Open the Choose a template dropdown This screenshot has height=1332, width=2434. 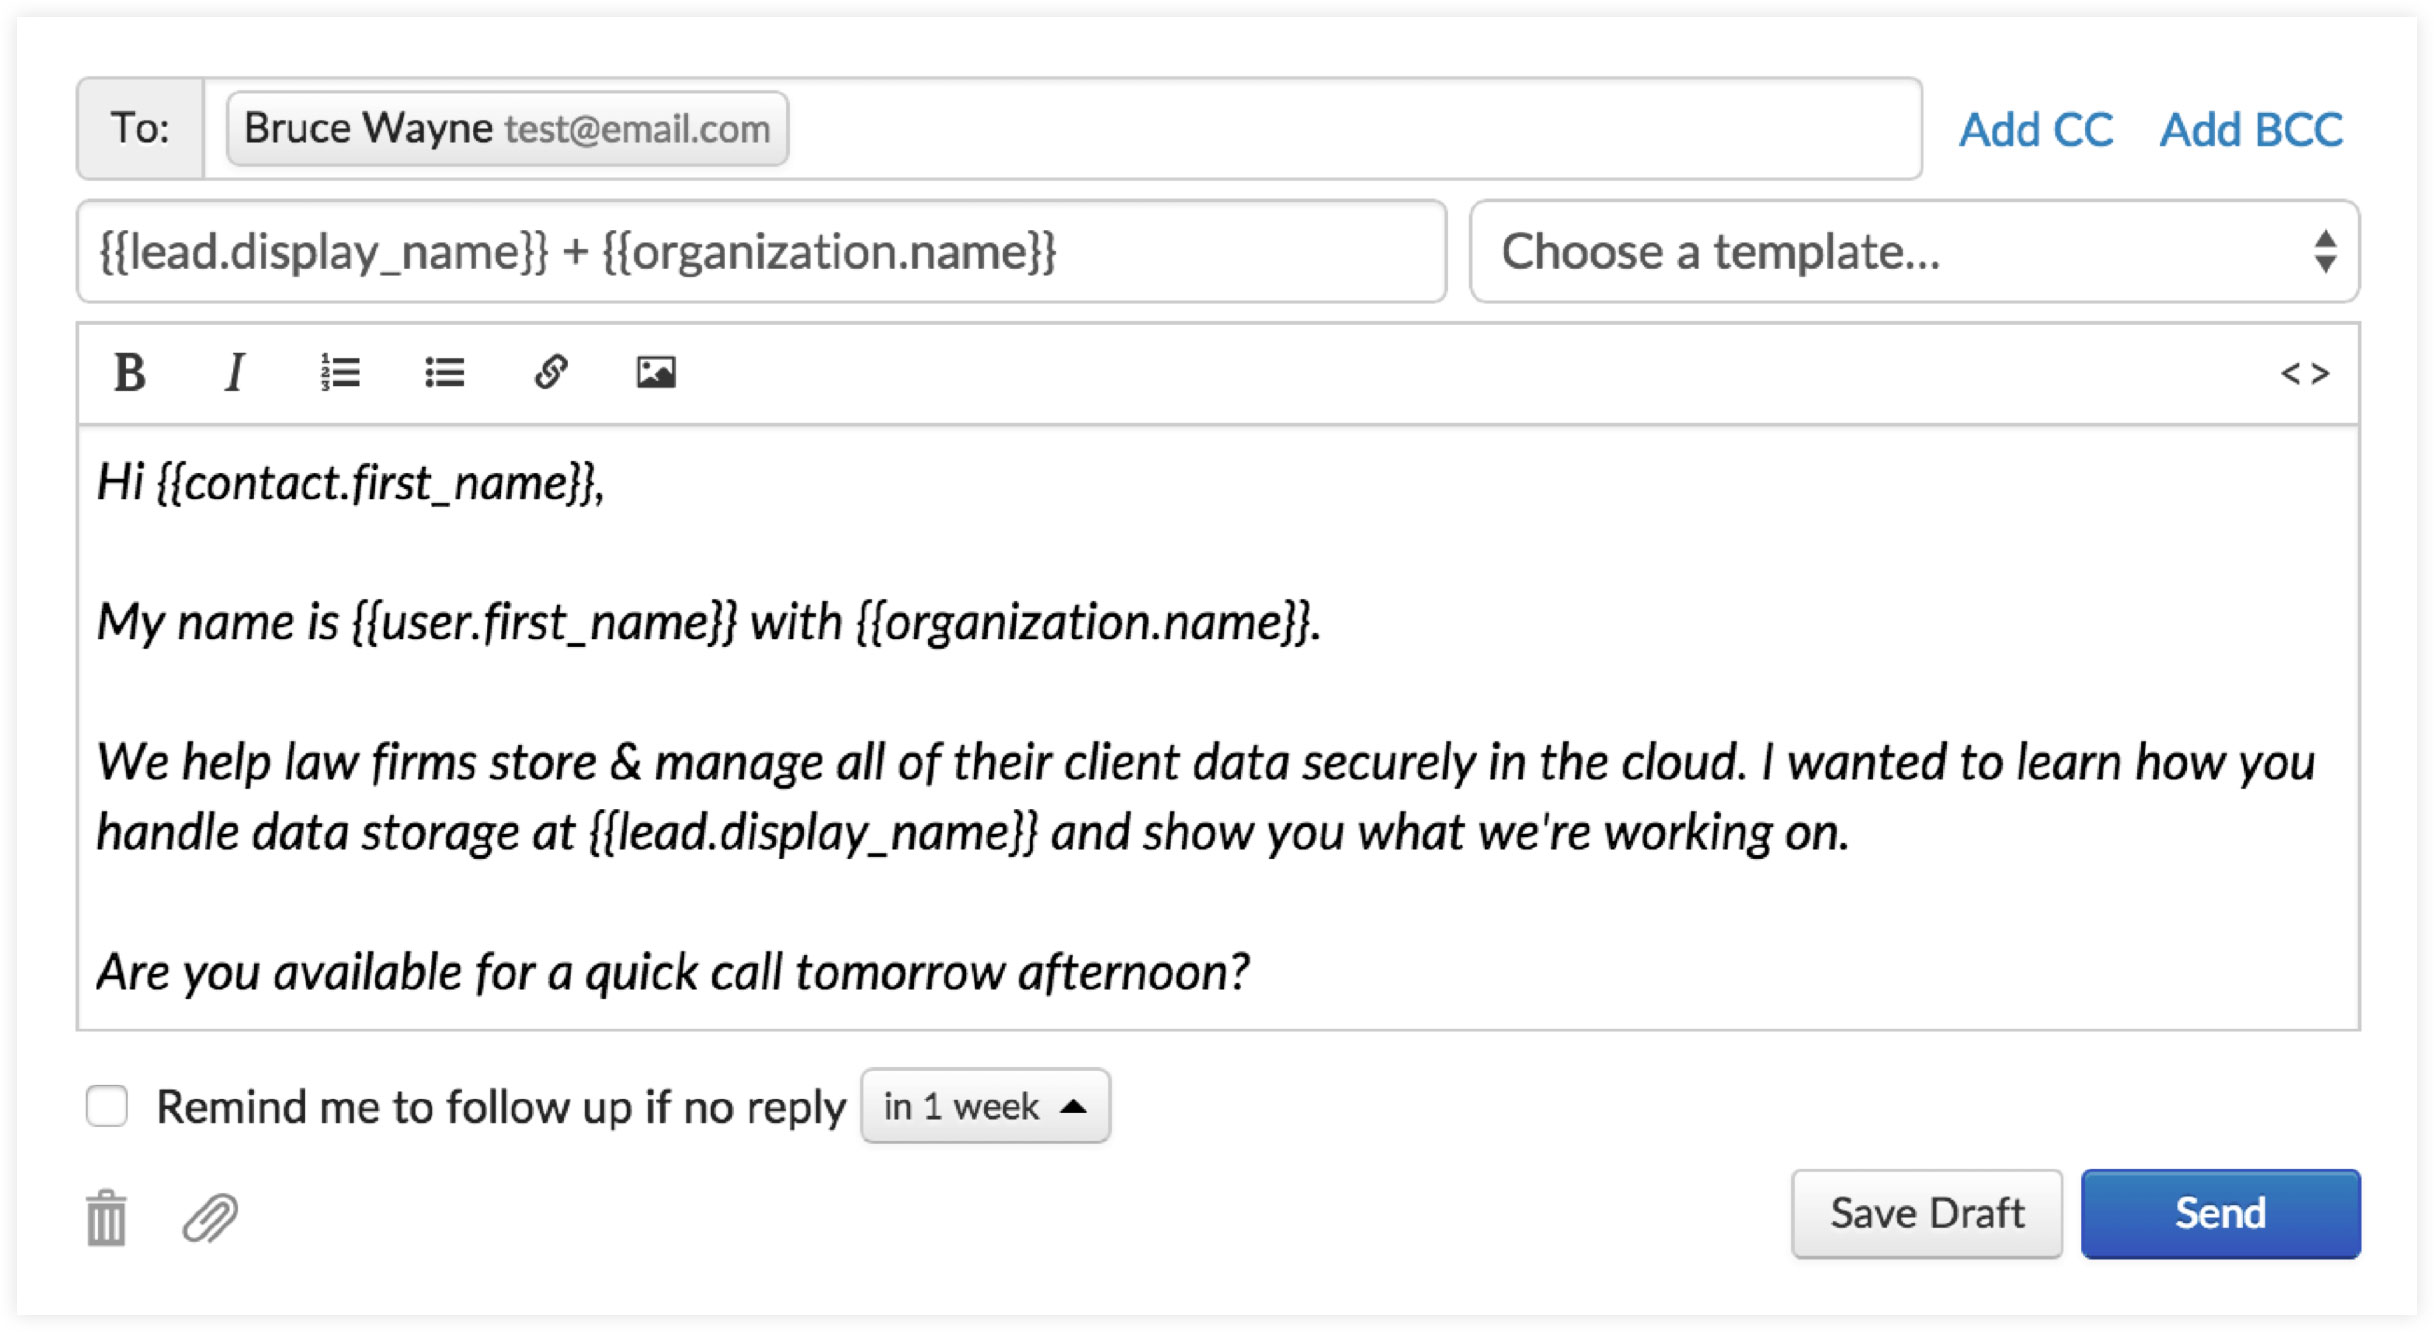coord(1914,252)
